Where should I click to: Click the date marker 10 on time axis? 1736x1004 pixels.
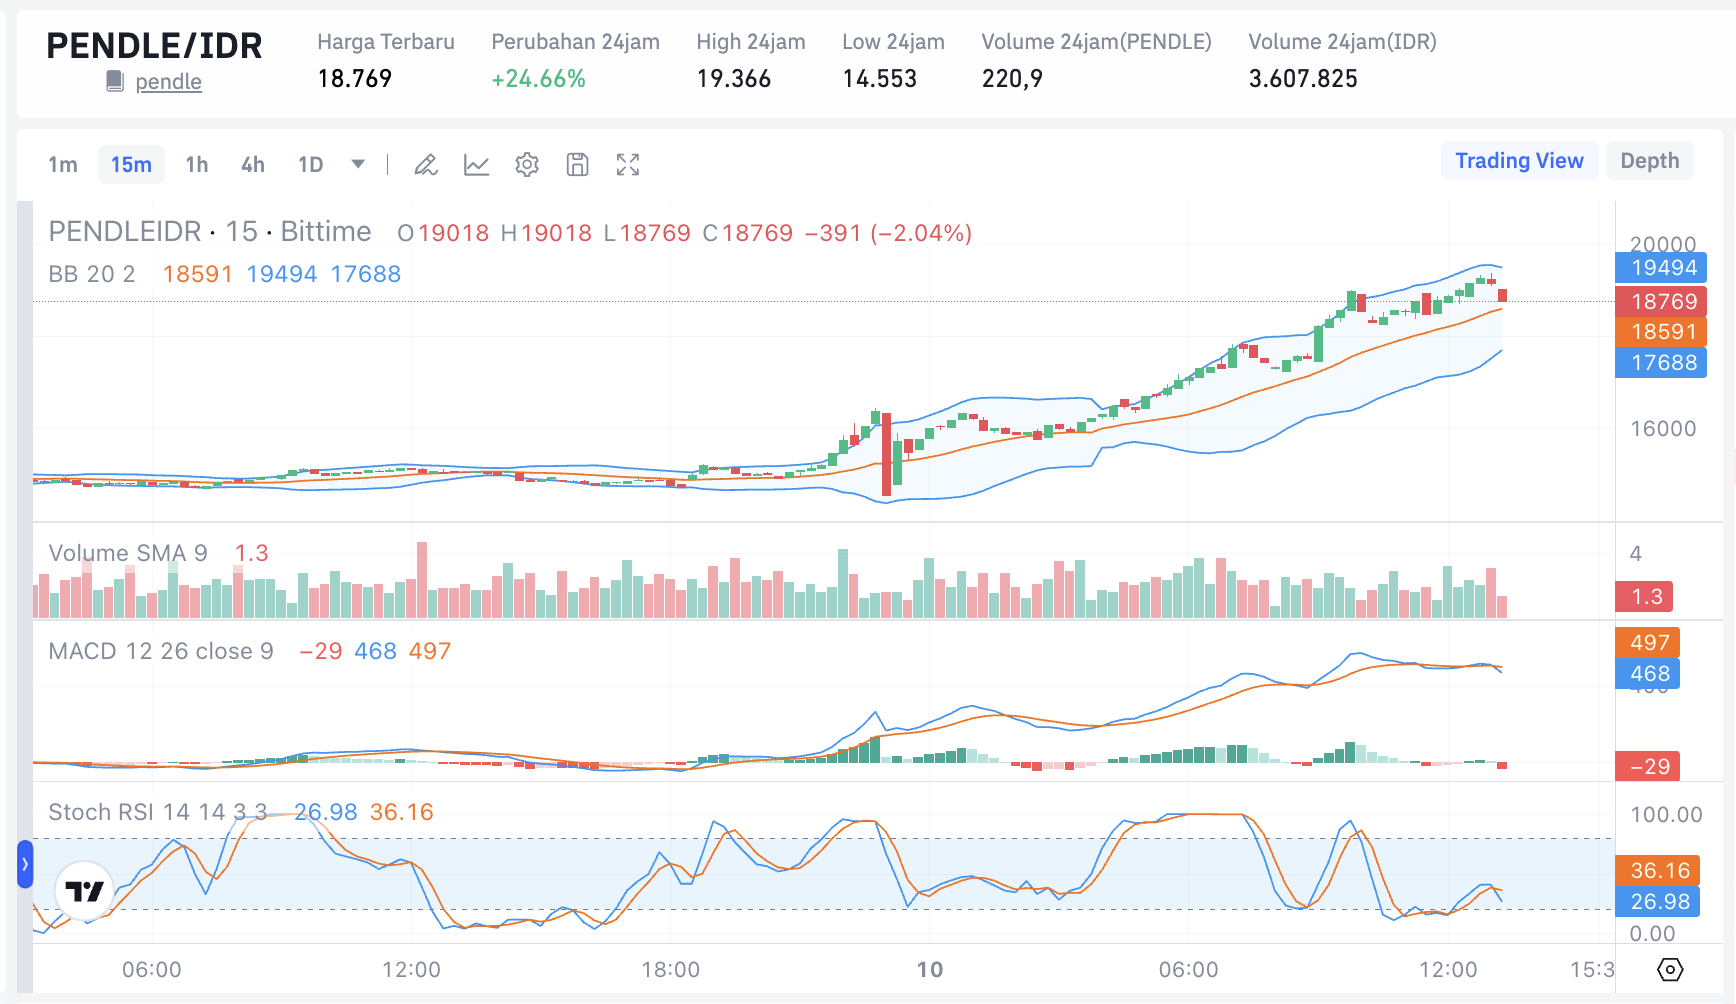click(930, 970)
